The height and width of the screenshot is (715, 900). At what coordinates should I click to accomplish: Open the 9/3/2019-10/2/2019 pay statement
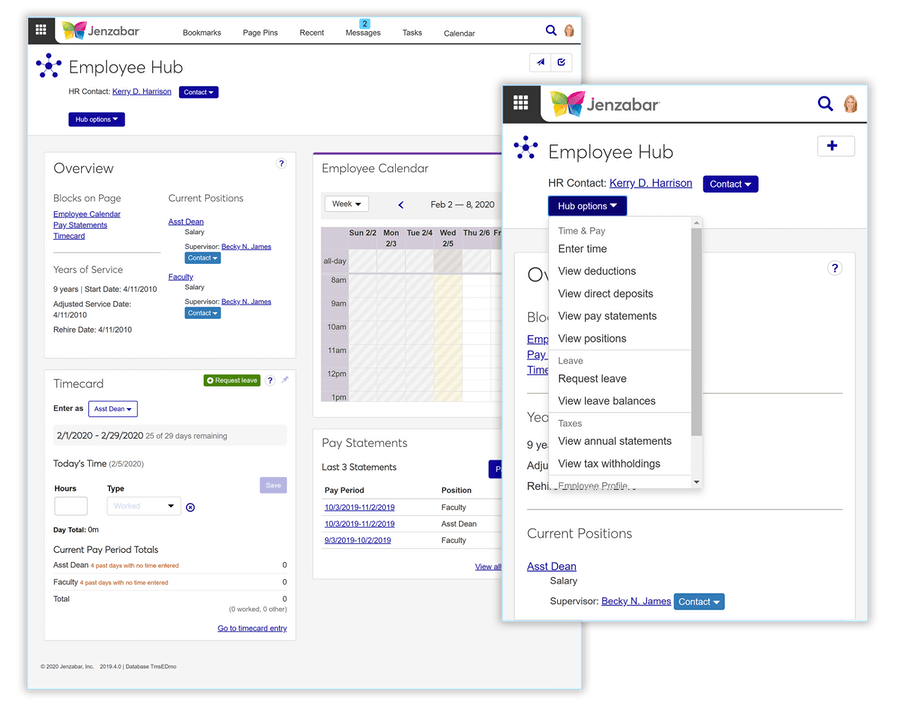pos(358,541)
